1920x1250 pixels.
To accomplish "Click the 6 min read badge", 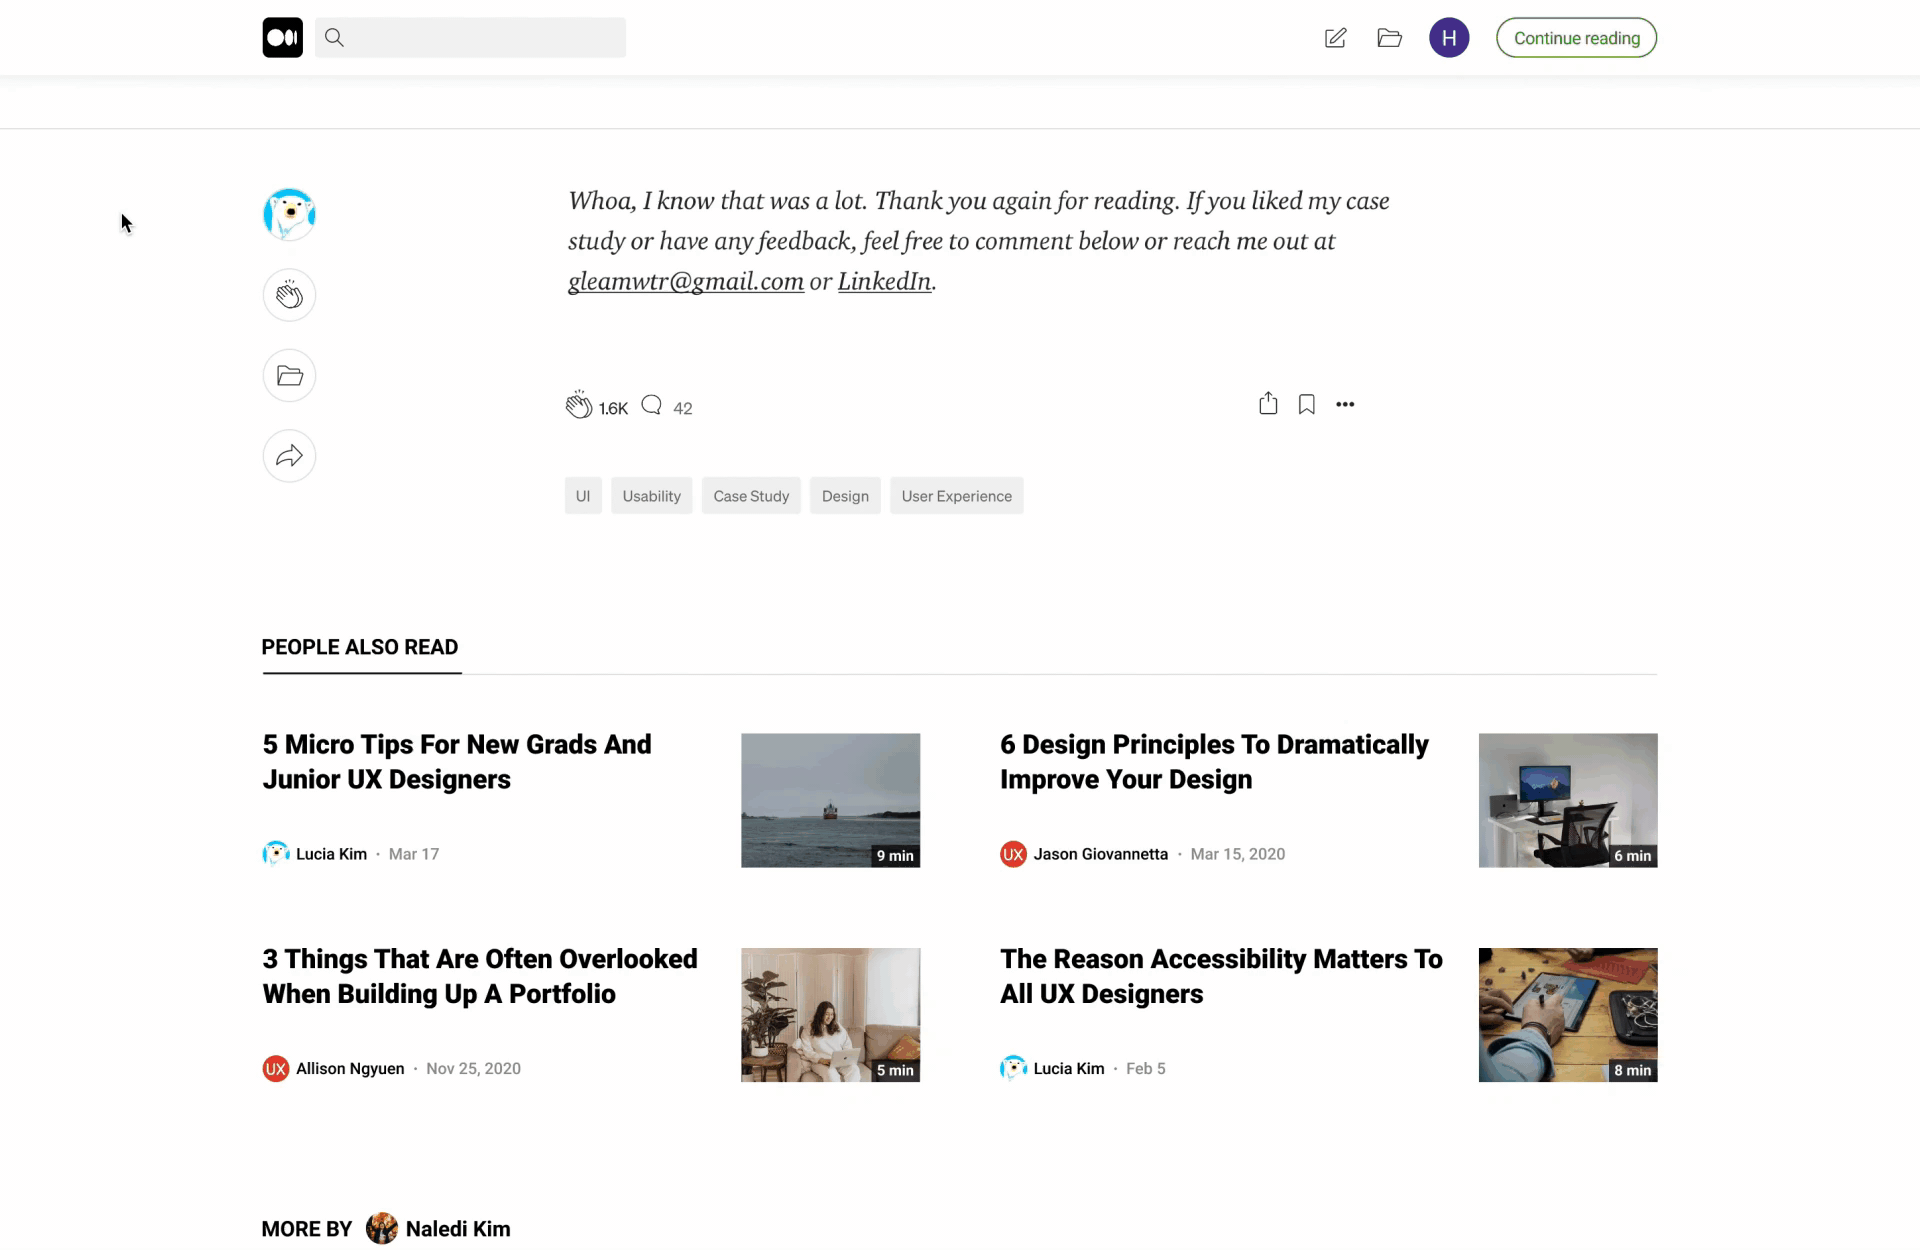I will click(1632, 856).
